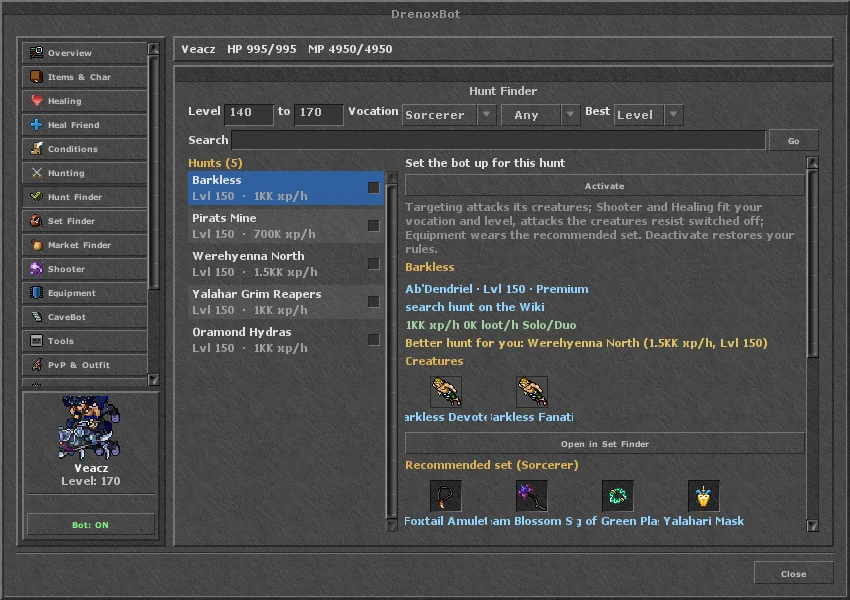Click the Hunt Finder green icon
Viewport: 850px width, 600px height.
tap(36, 196)
